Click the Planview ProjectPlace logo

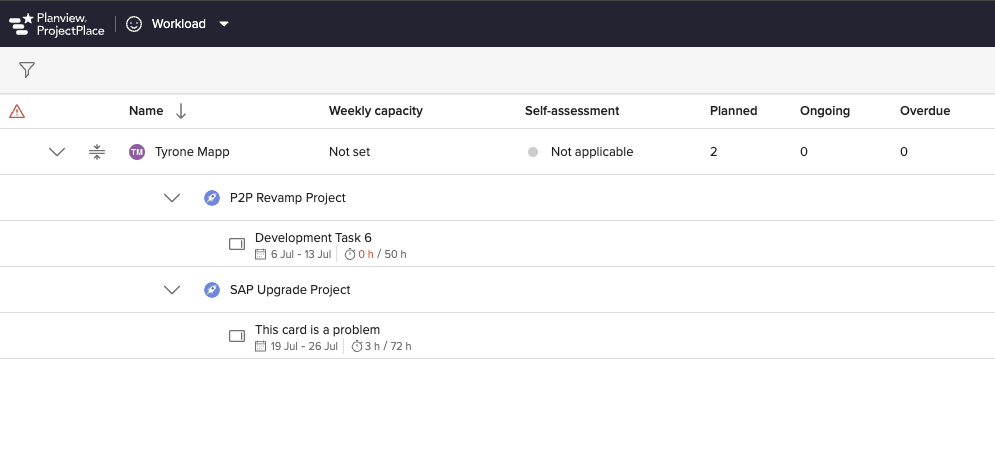57,24
